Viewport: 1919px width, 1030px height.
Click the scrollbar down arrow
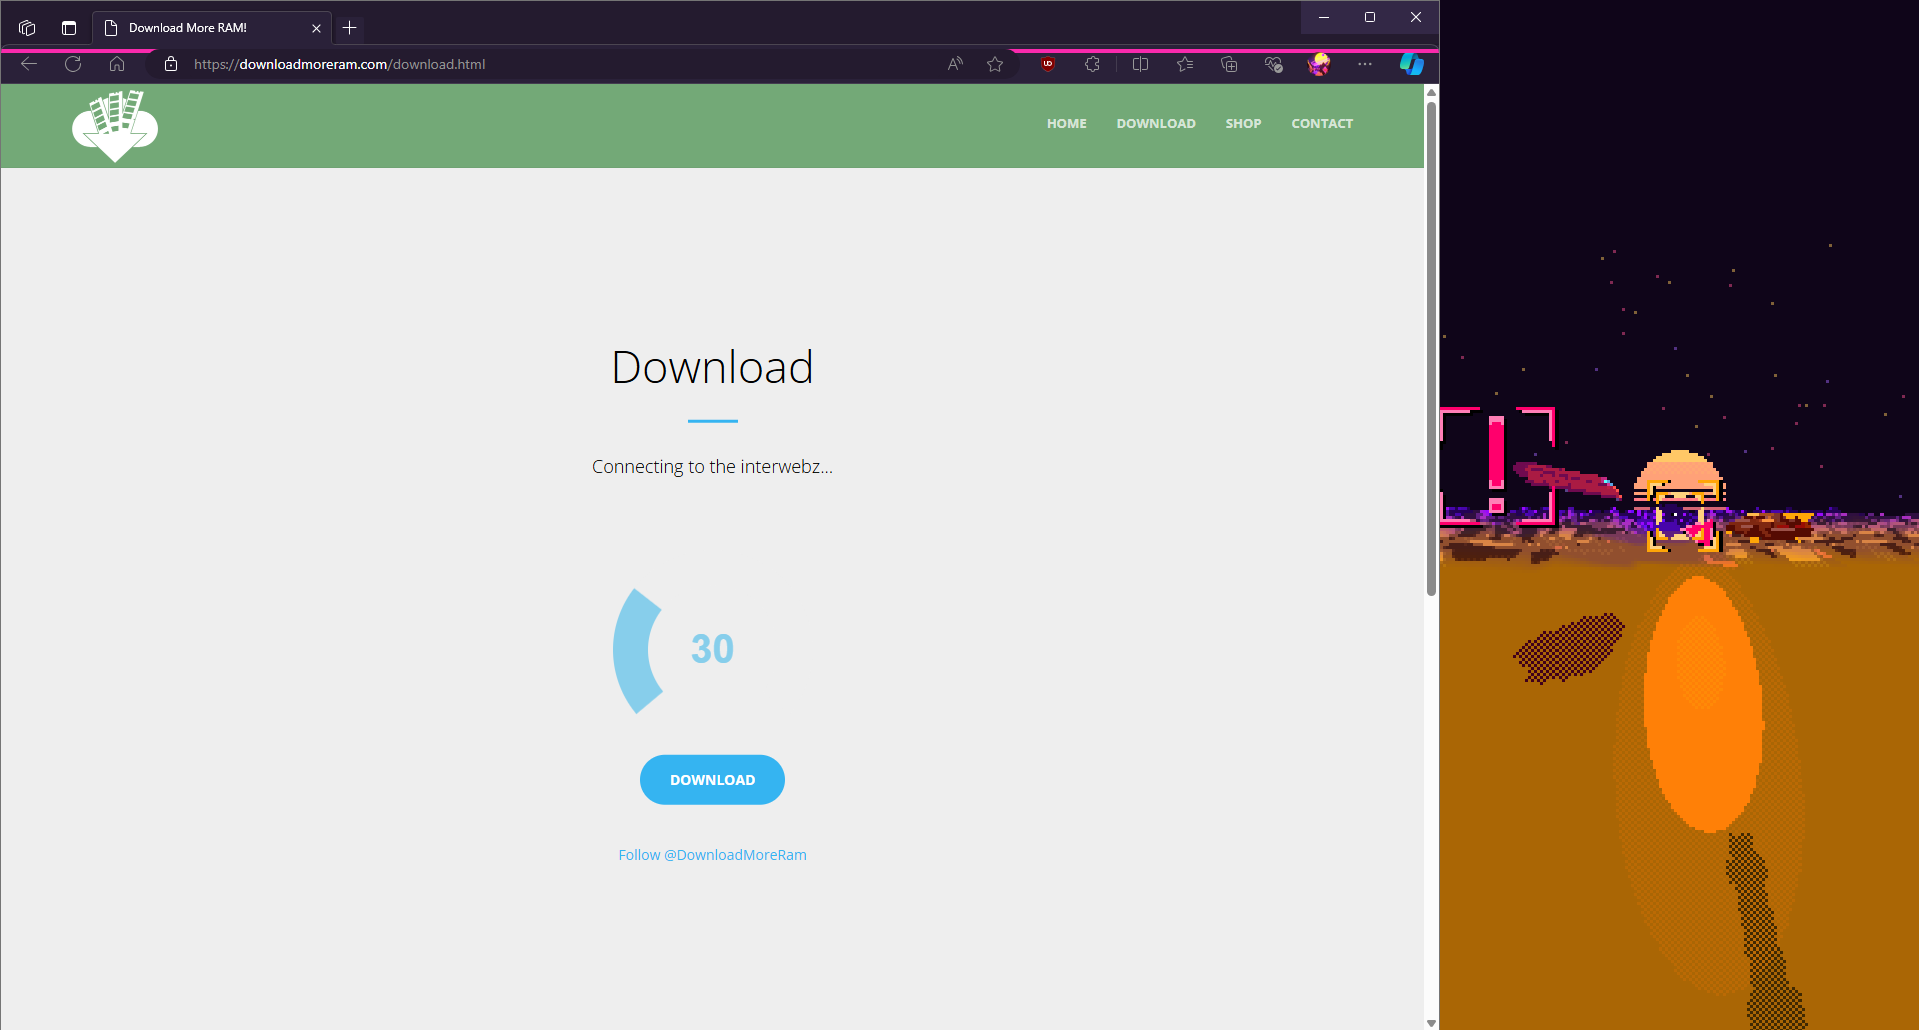[x=1431, y=1022]
